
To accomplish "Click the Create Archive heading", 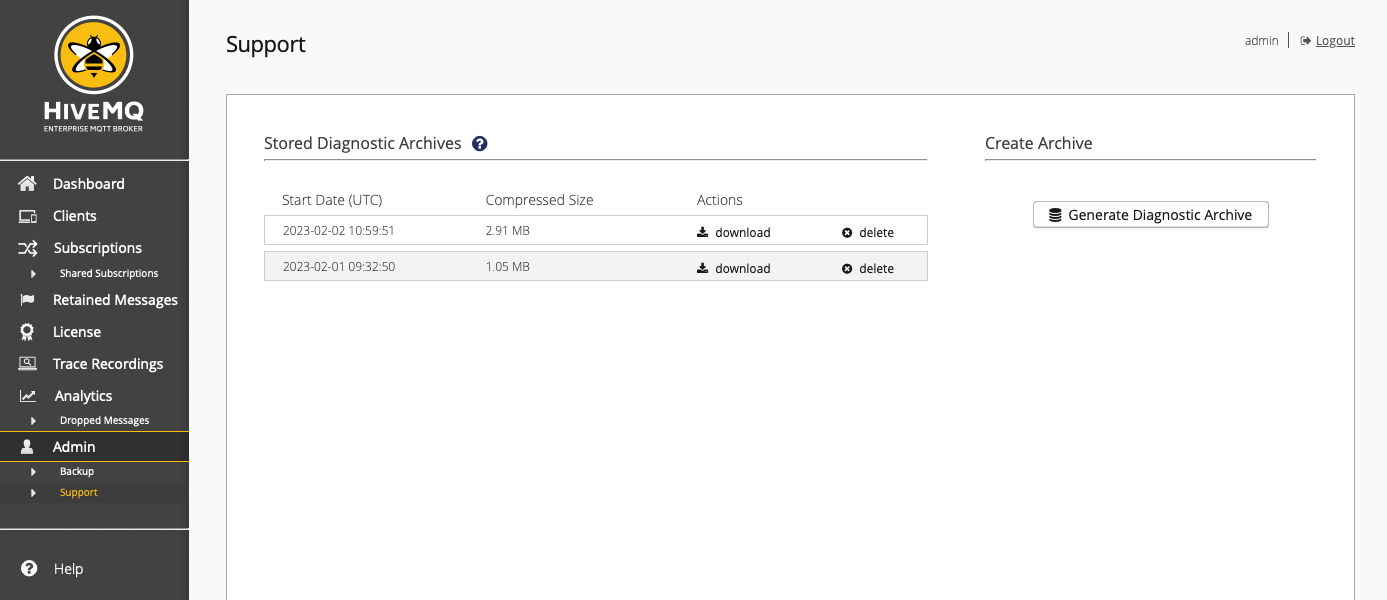I will click(x=1039, y=143).
